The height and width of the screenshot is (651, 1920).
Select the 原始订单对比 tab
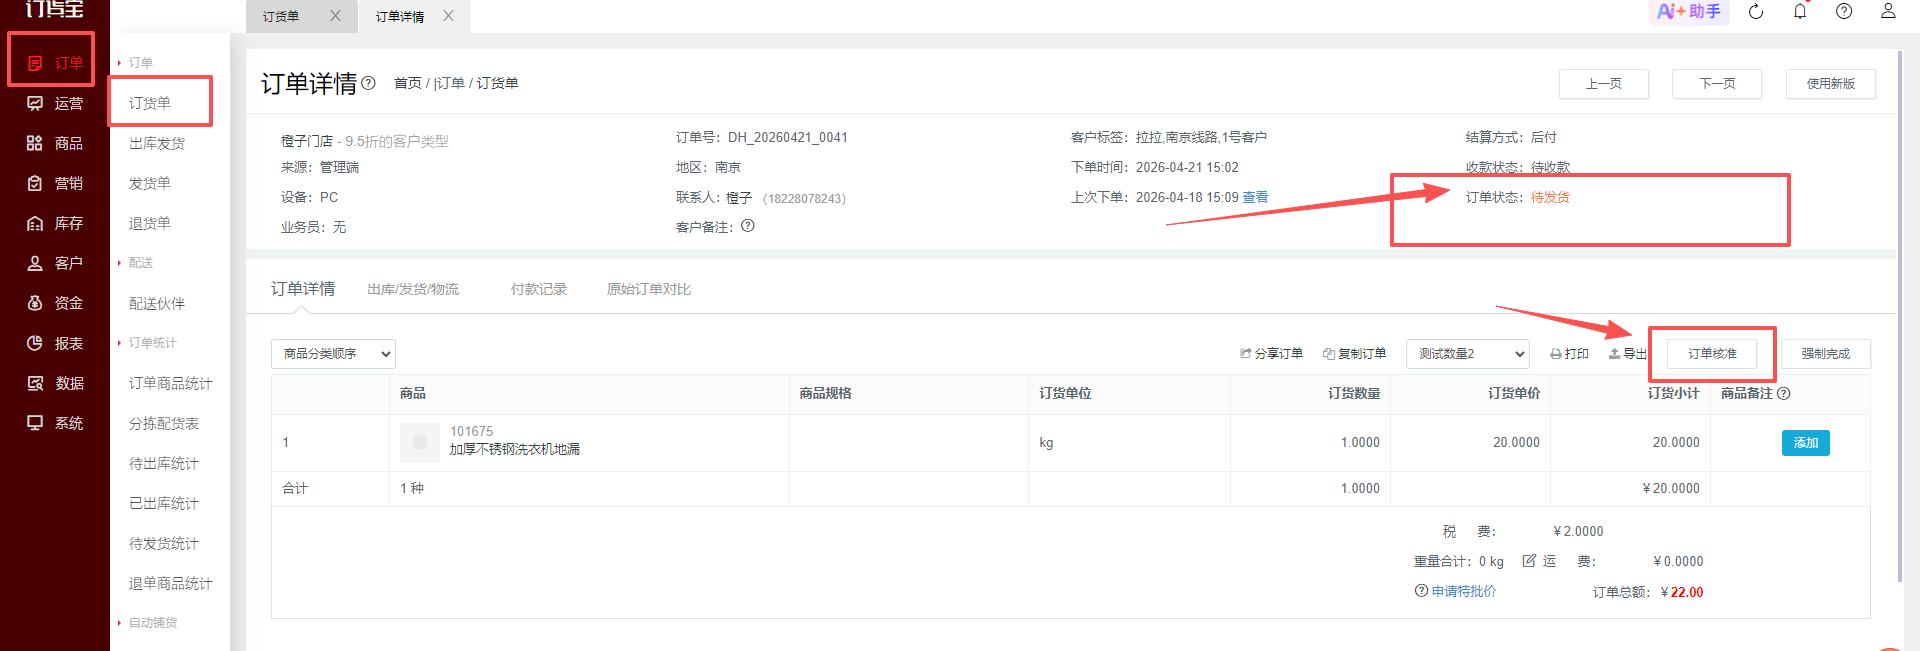click(649, 289)
